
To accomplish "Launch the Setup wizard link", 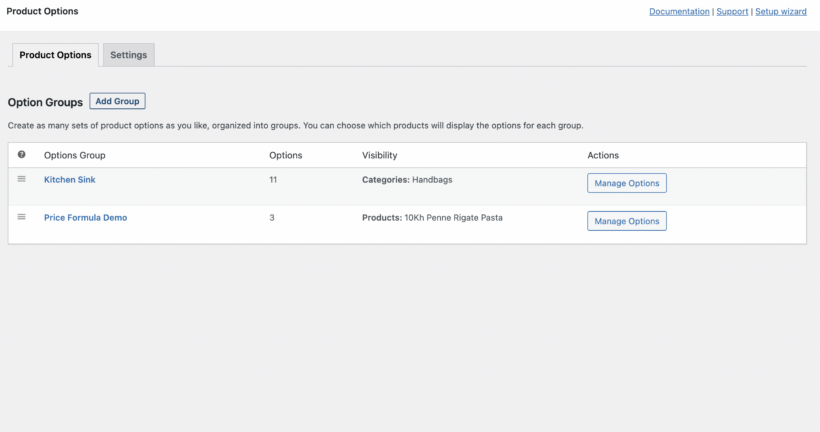I will coord(780,12).
